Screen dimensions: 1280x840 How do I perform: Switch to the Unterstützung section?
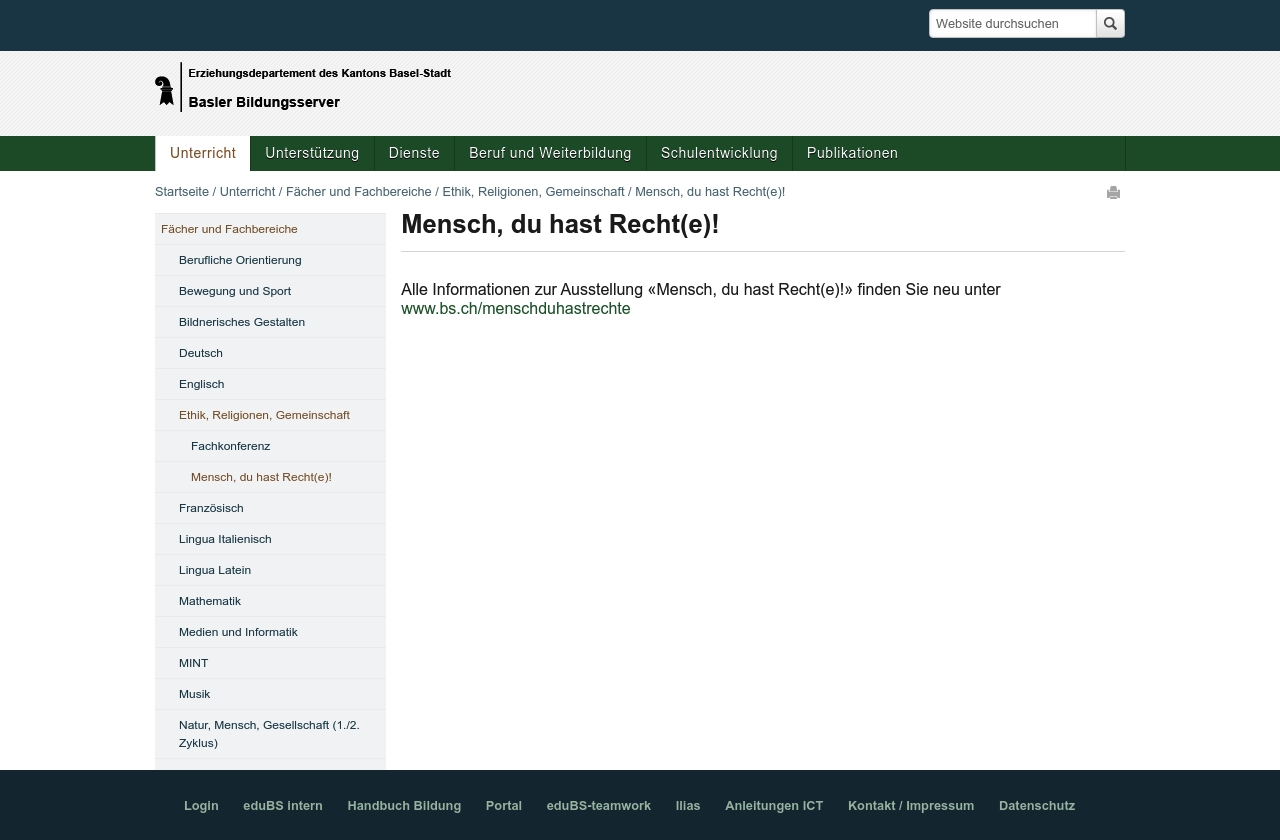click(312, 153)
